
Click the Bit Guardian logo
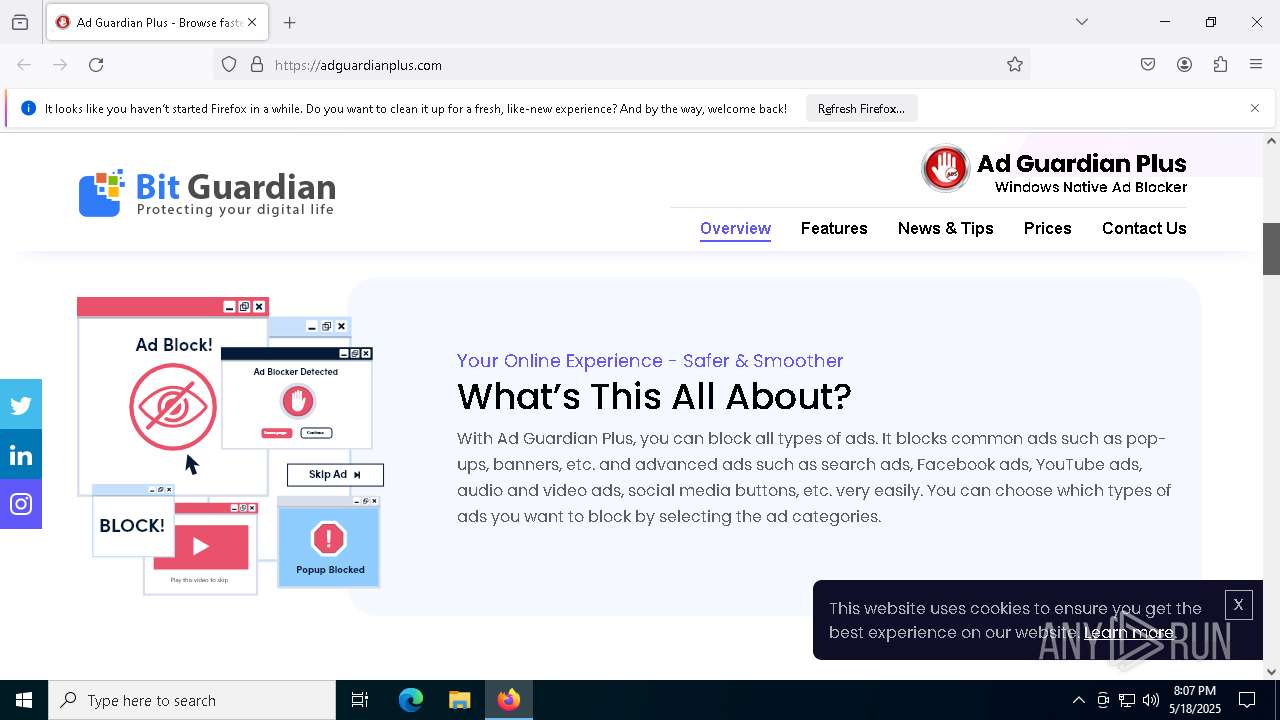tap(207, 193)
